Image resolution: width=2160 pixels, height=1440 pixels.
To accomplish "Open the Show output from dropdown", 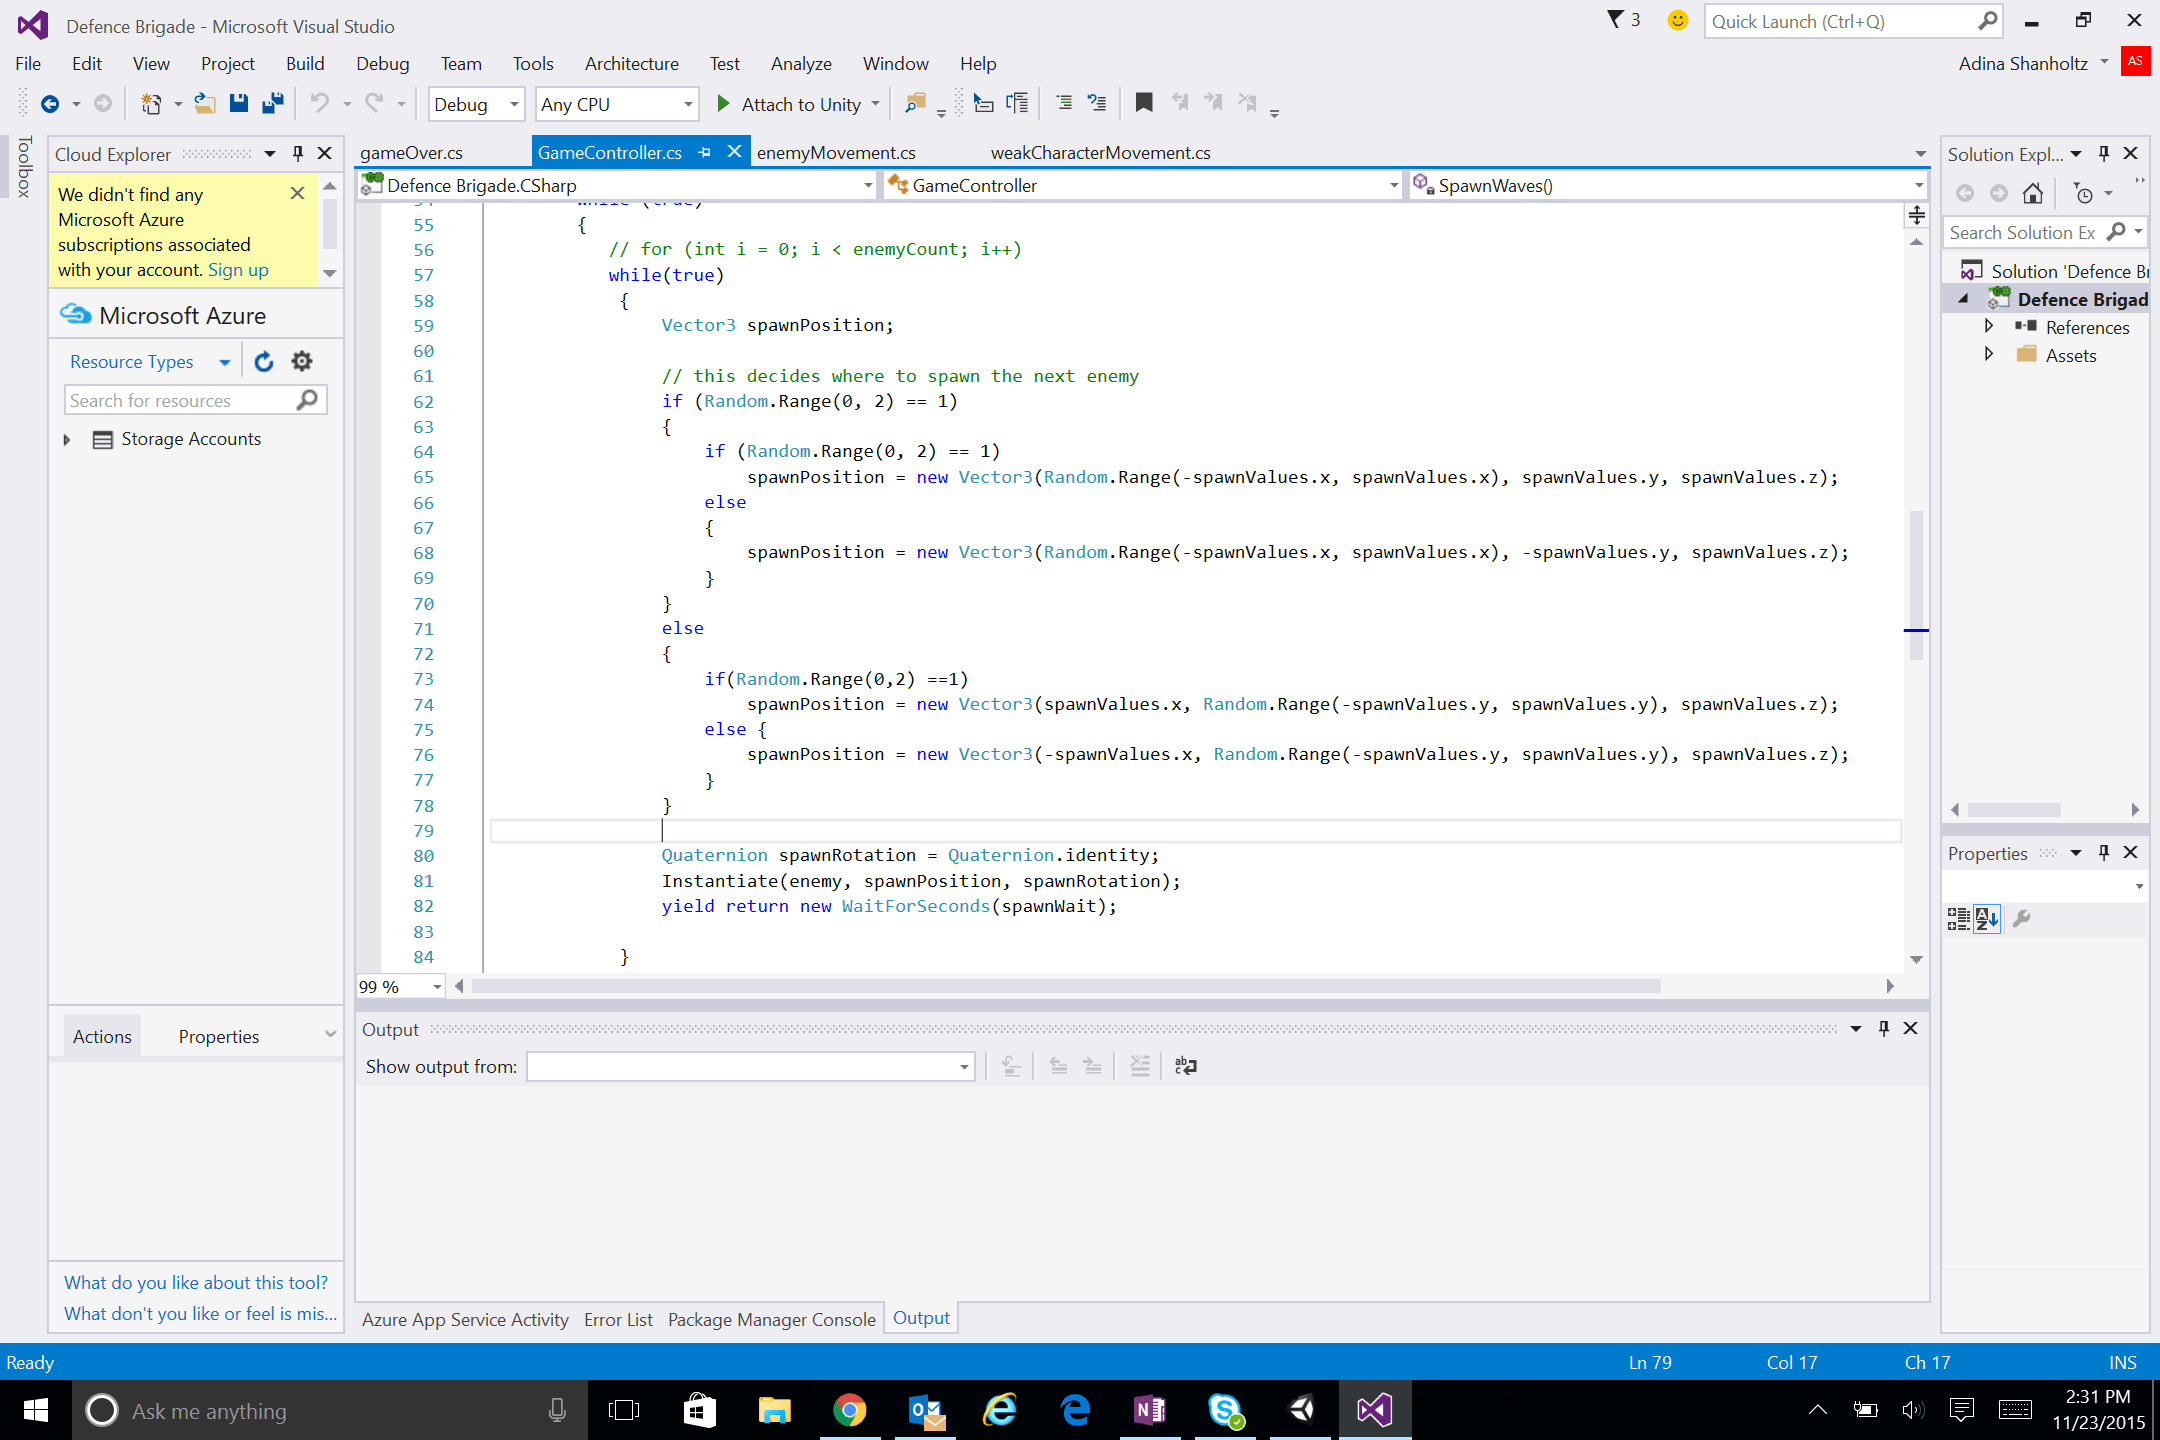I will 751,1067.
